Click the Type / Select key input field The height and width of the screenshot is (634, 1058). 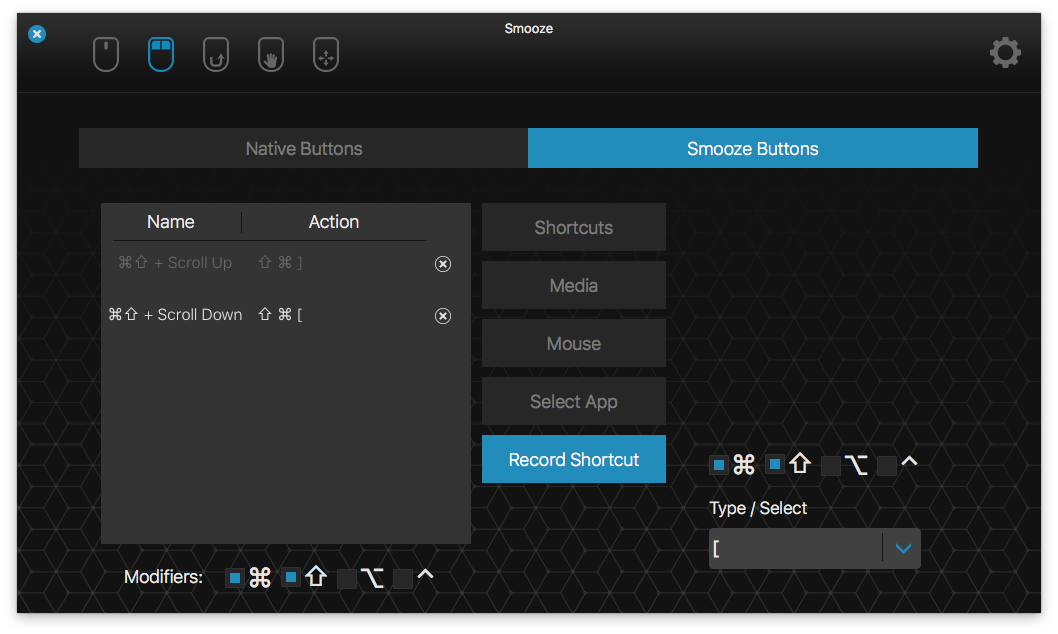(795, 548)
